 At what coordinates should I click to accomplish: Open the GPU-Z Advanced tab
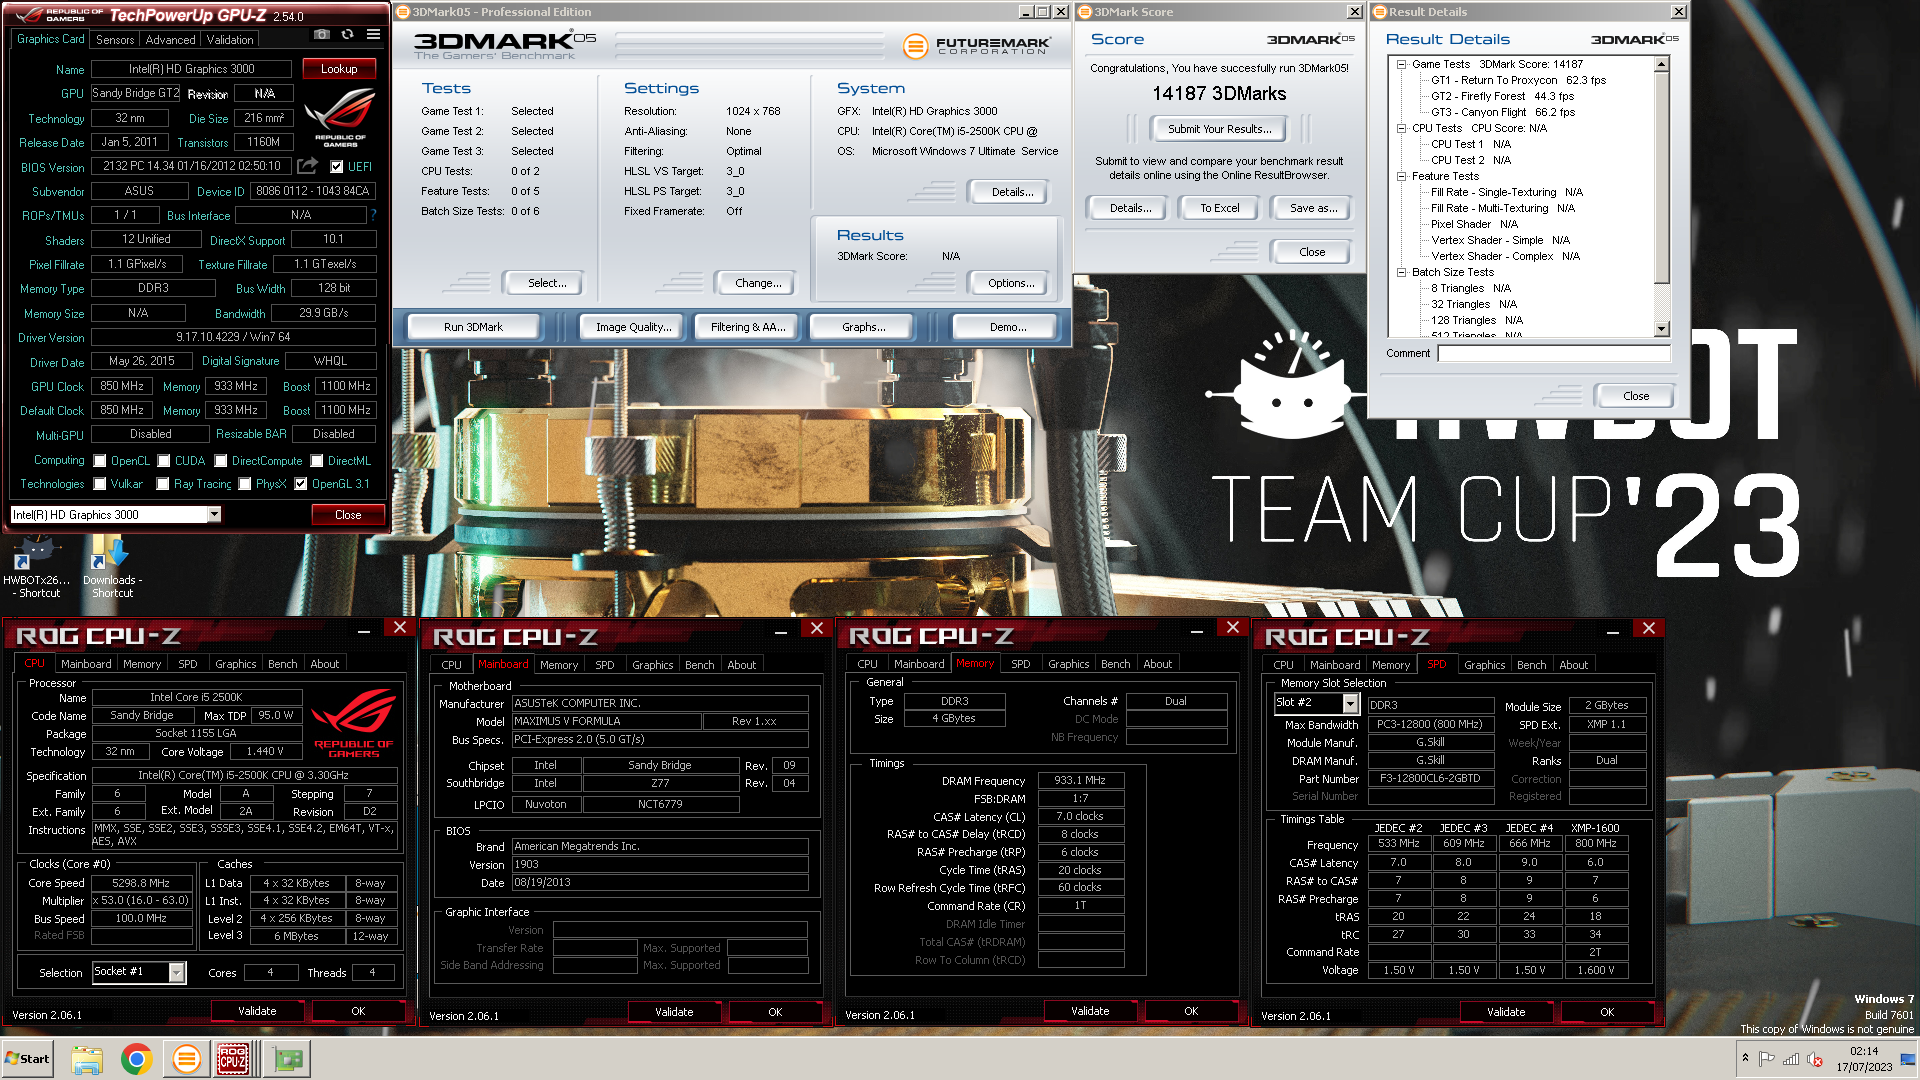coord(170,40)
